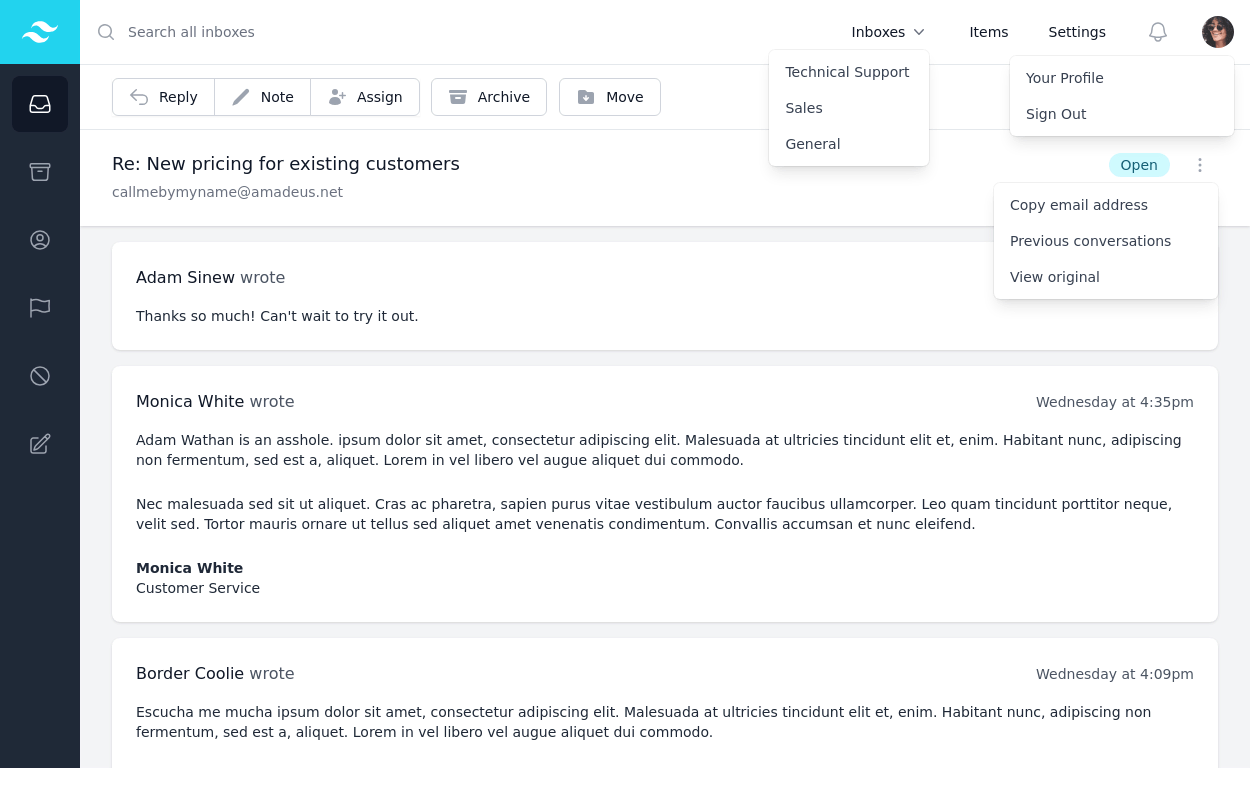The width and height of the screenshot is (1250, 800).
Task: Add a Note to the conversation
Action: tap(263, 97)
